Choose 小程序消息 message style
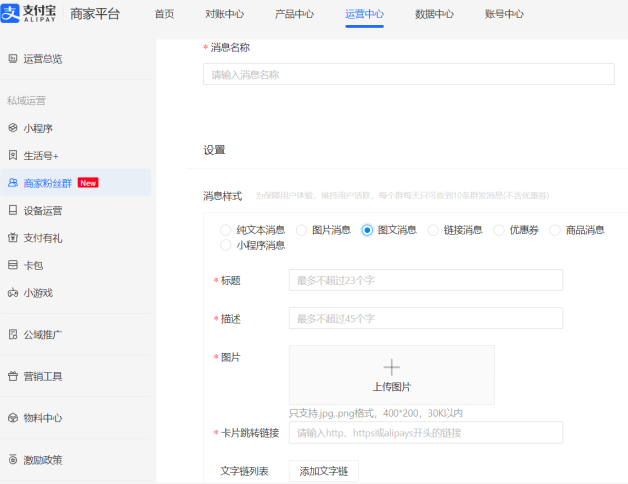 (227, 245)
